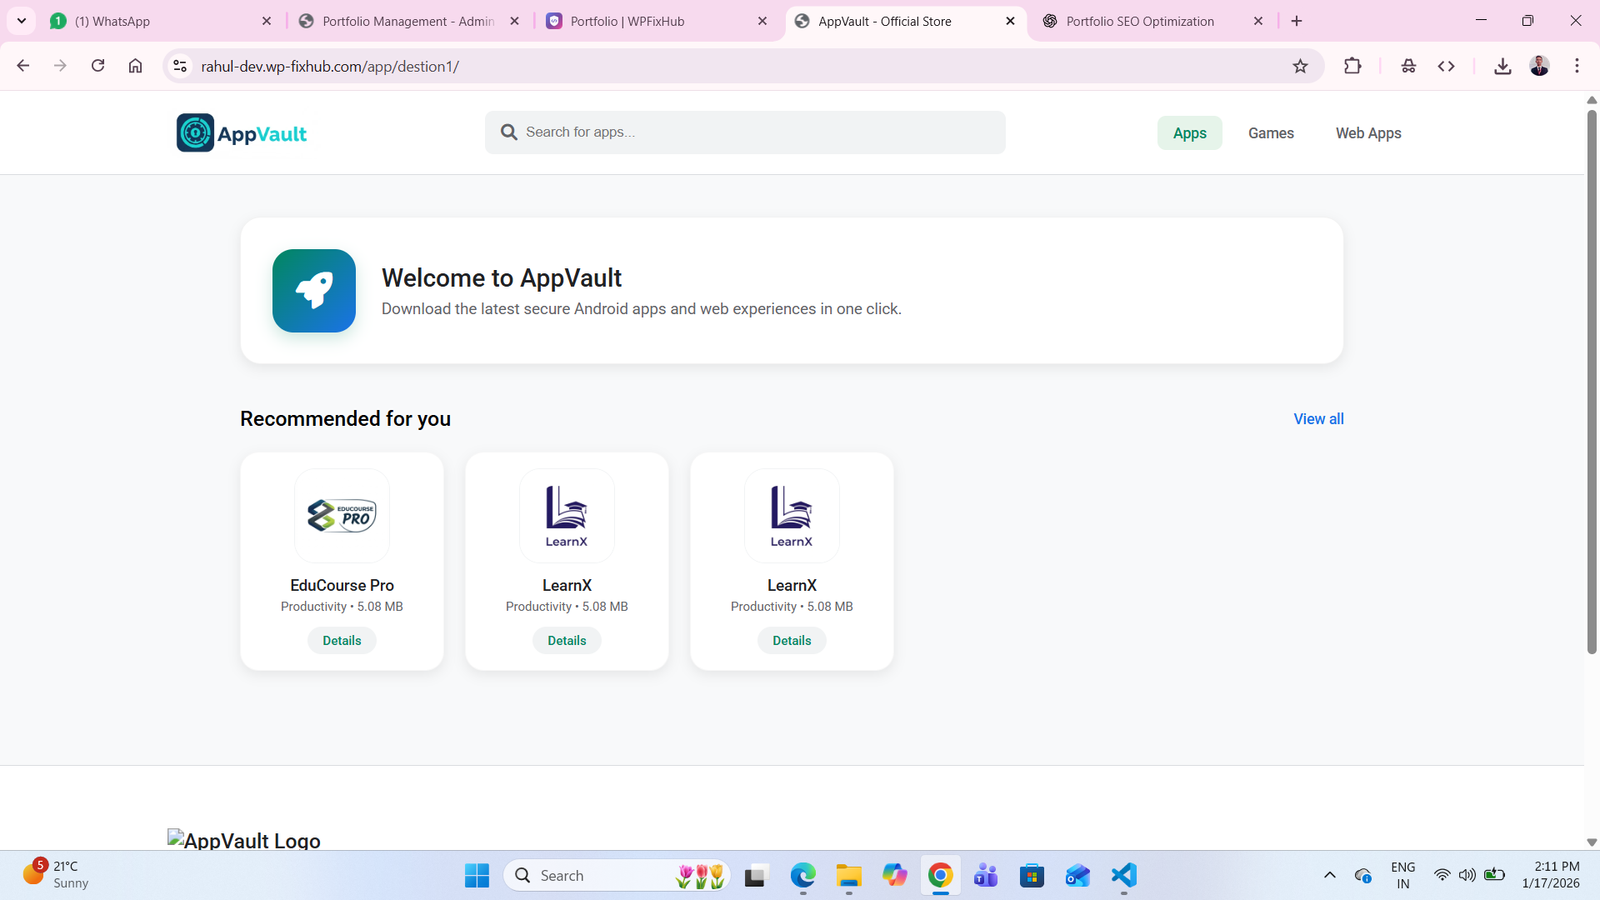
Task: Switch to the Games section
Action: point(1270,132)
